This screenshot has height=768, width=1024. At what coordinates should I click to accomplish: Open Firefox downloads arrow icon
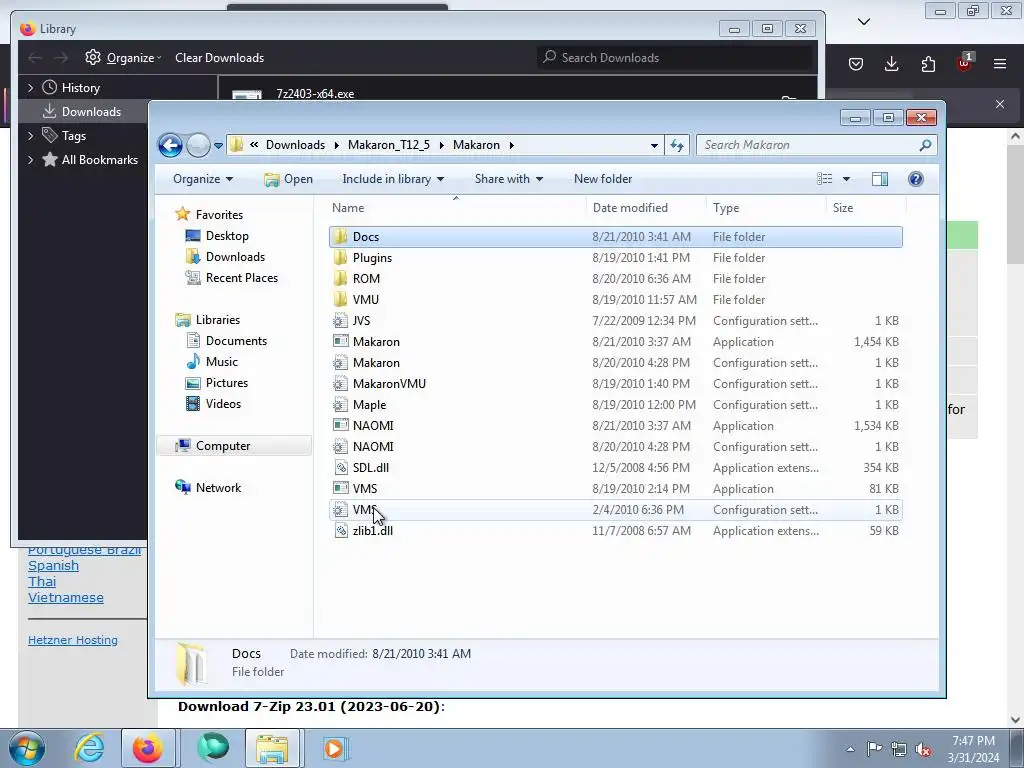(x=891, y=64)
